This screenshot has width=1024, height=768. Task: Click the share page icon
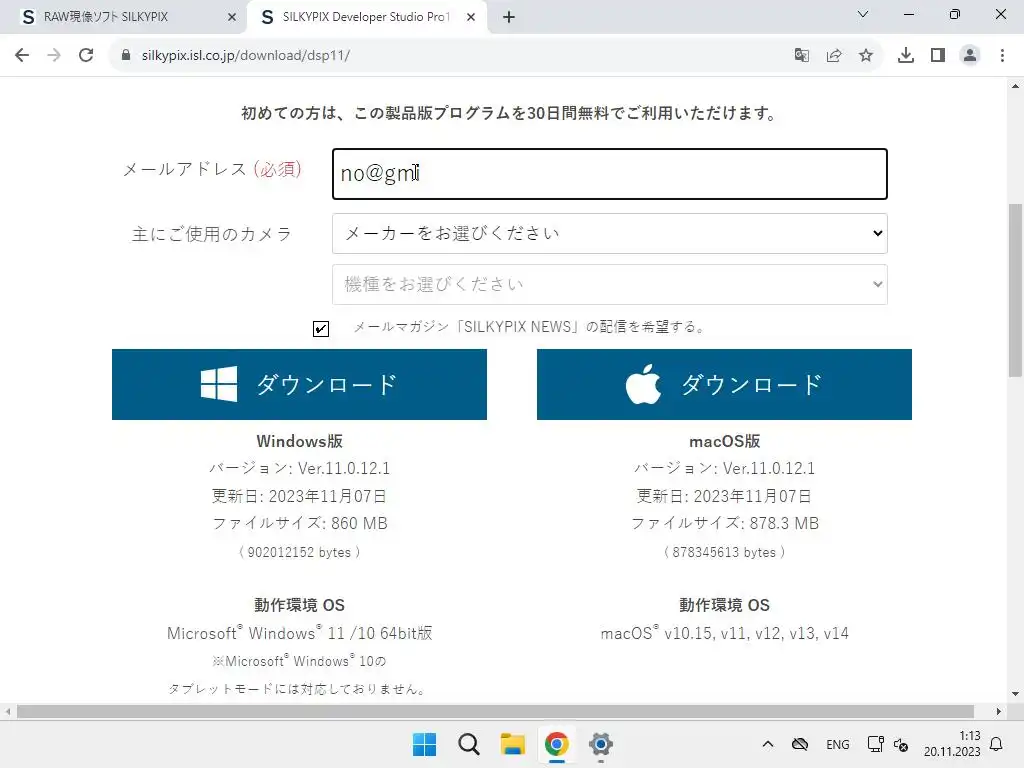834,56
